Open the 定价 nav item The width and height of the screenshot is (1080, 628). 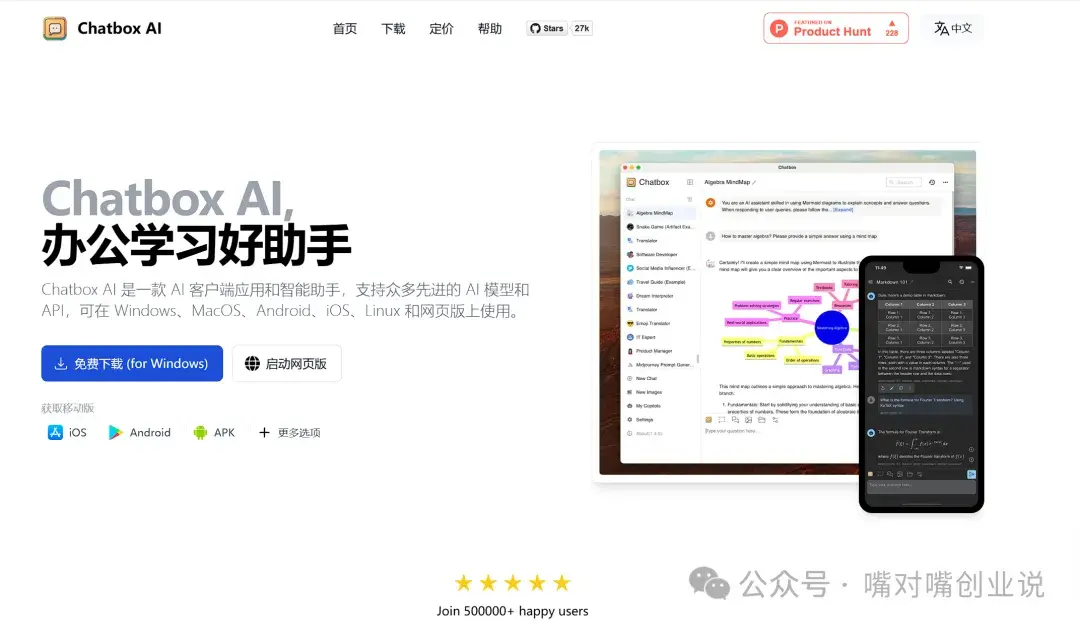[x=442, y=28]
